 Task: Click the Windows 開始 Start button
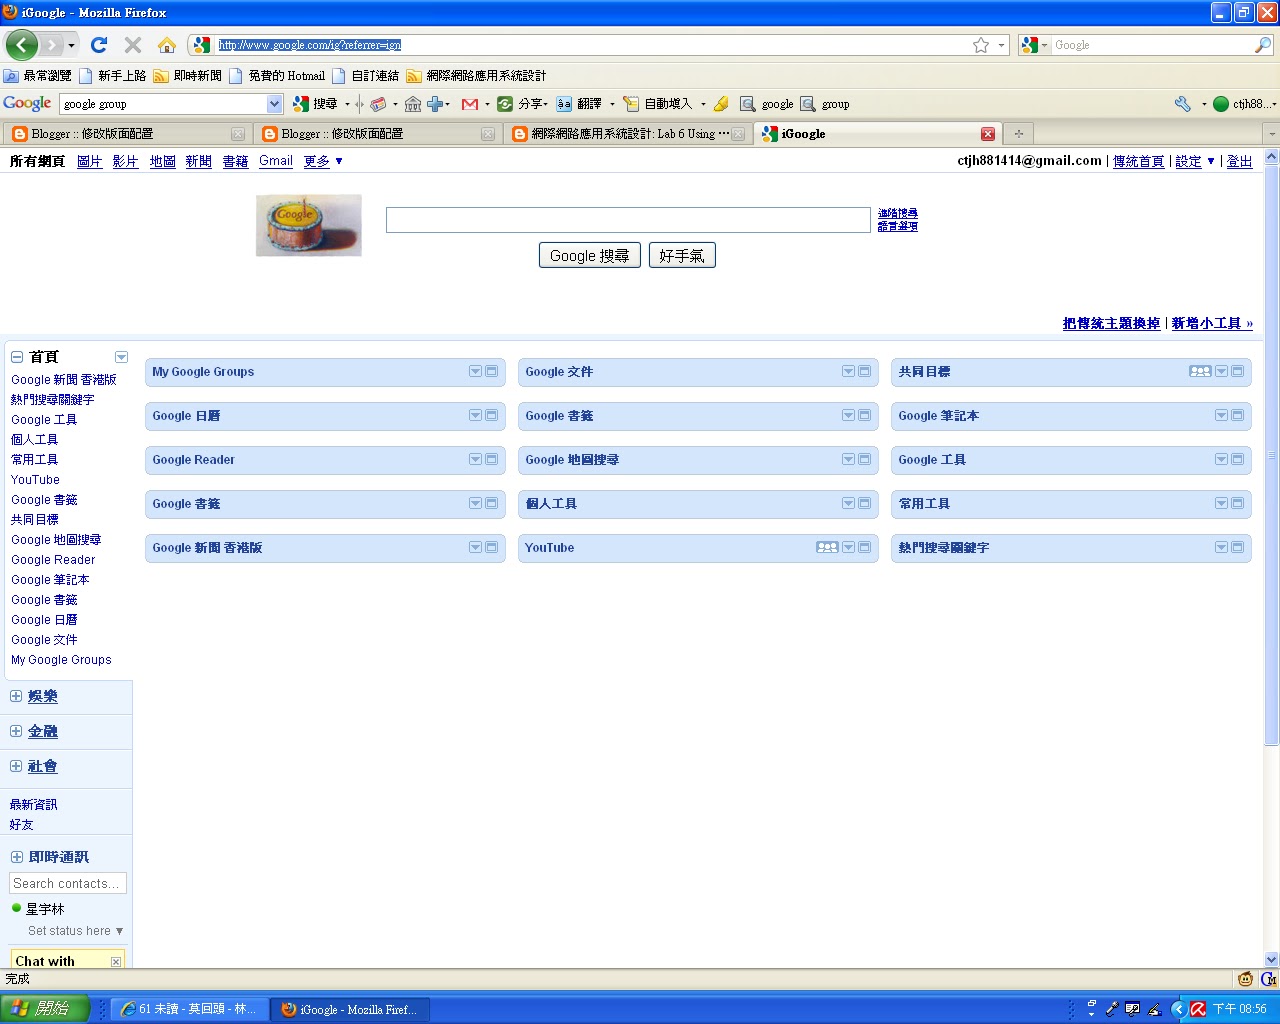click(45, 1009)
